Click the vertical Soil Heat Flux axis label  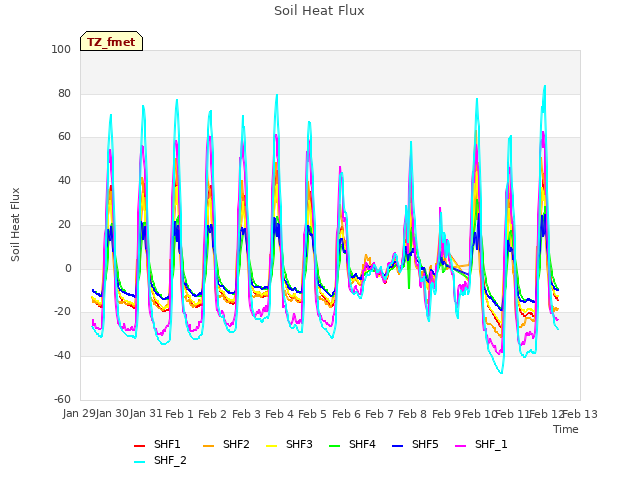(15, 224)
